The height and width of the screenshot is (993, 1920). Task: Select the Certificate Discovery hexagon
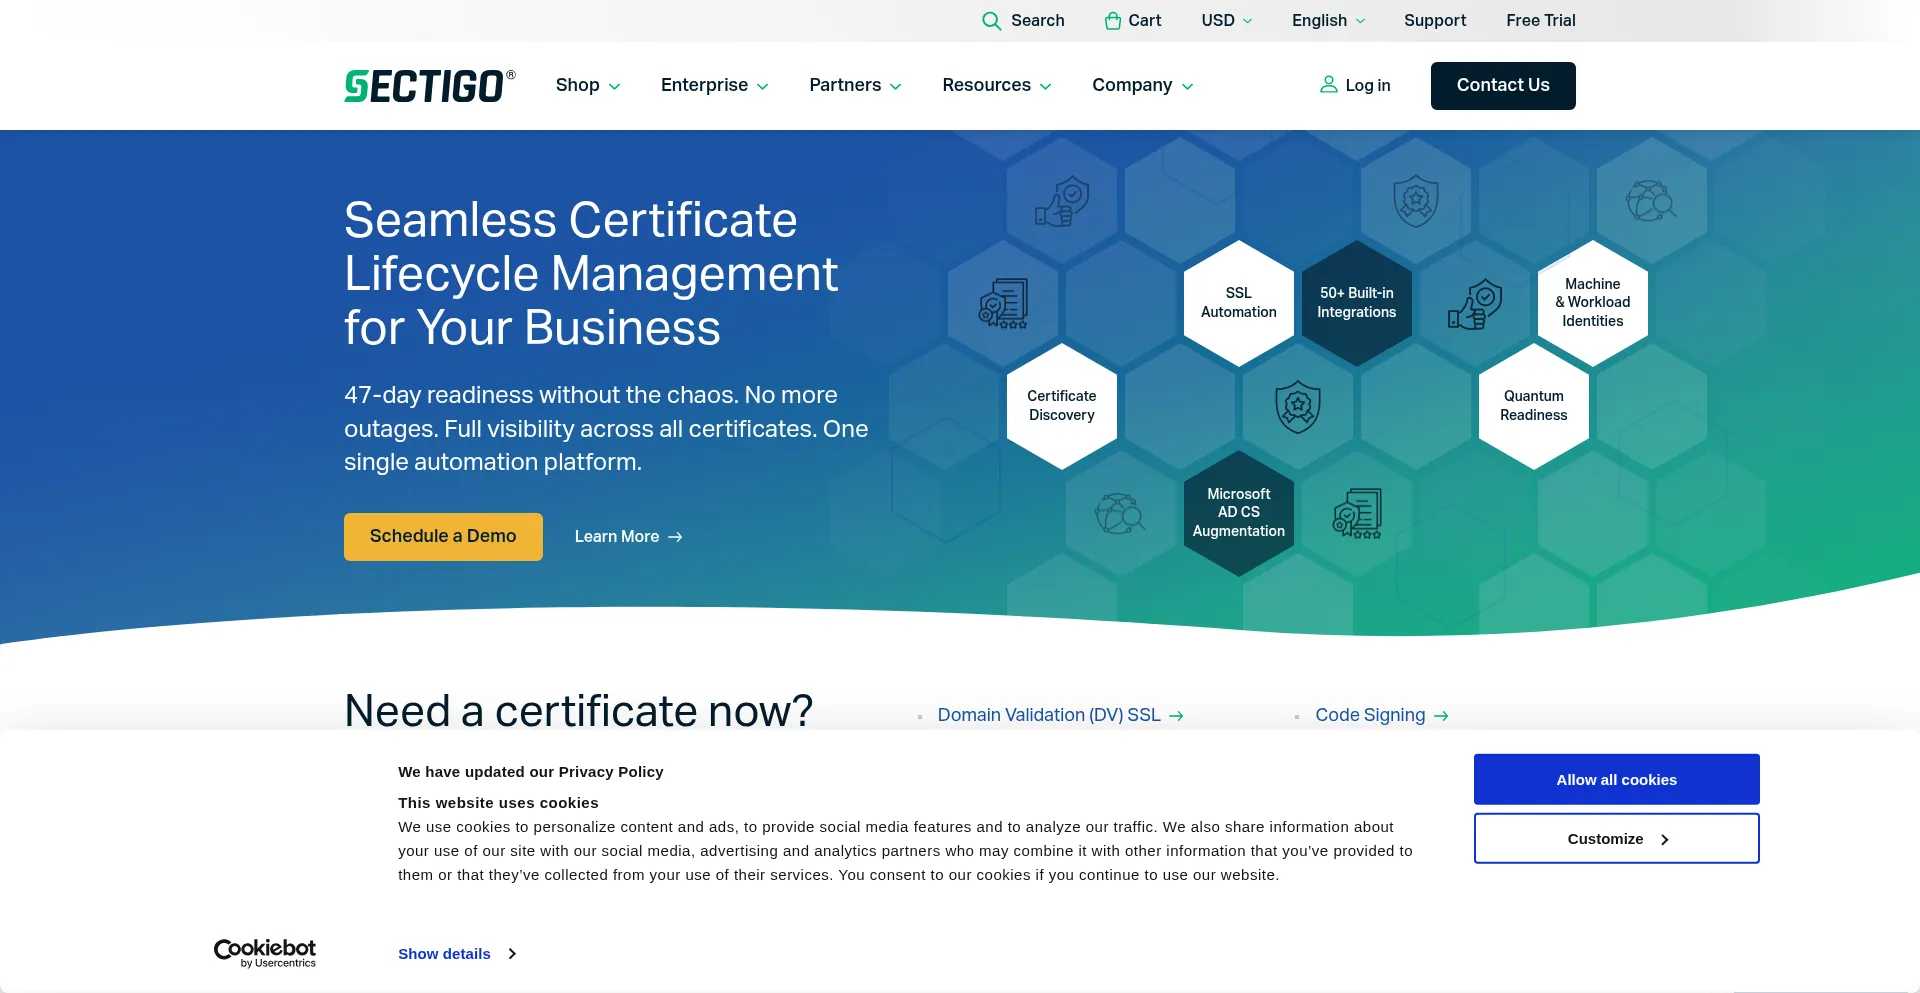click(1061, 406)
